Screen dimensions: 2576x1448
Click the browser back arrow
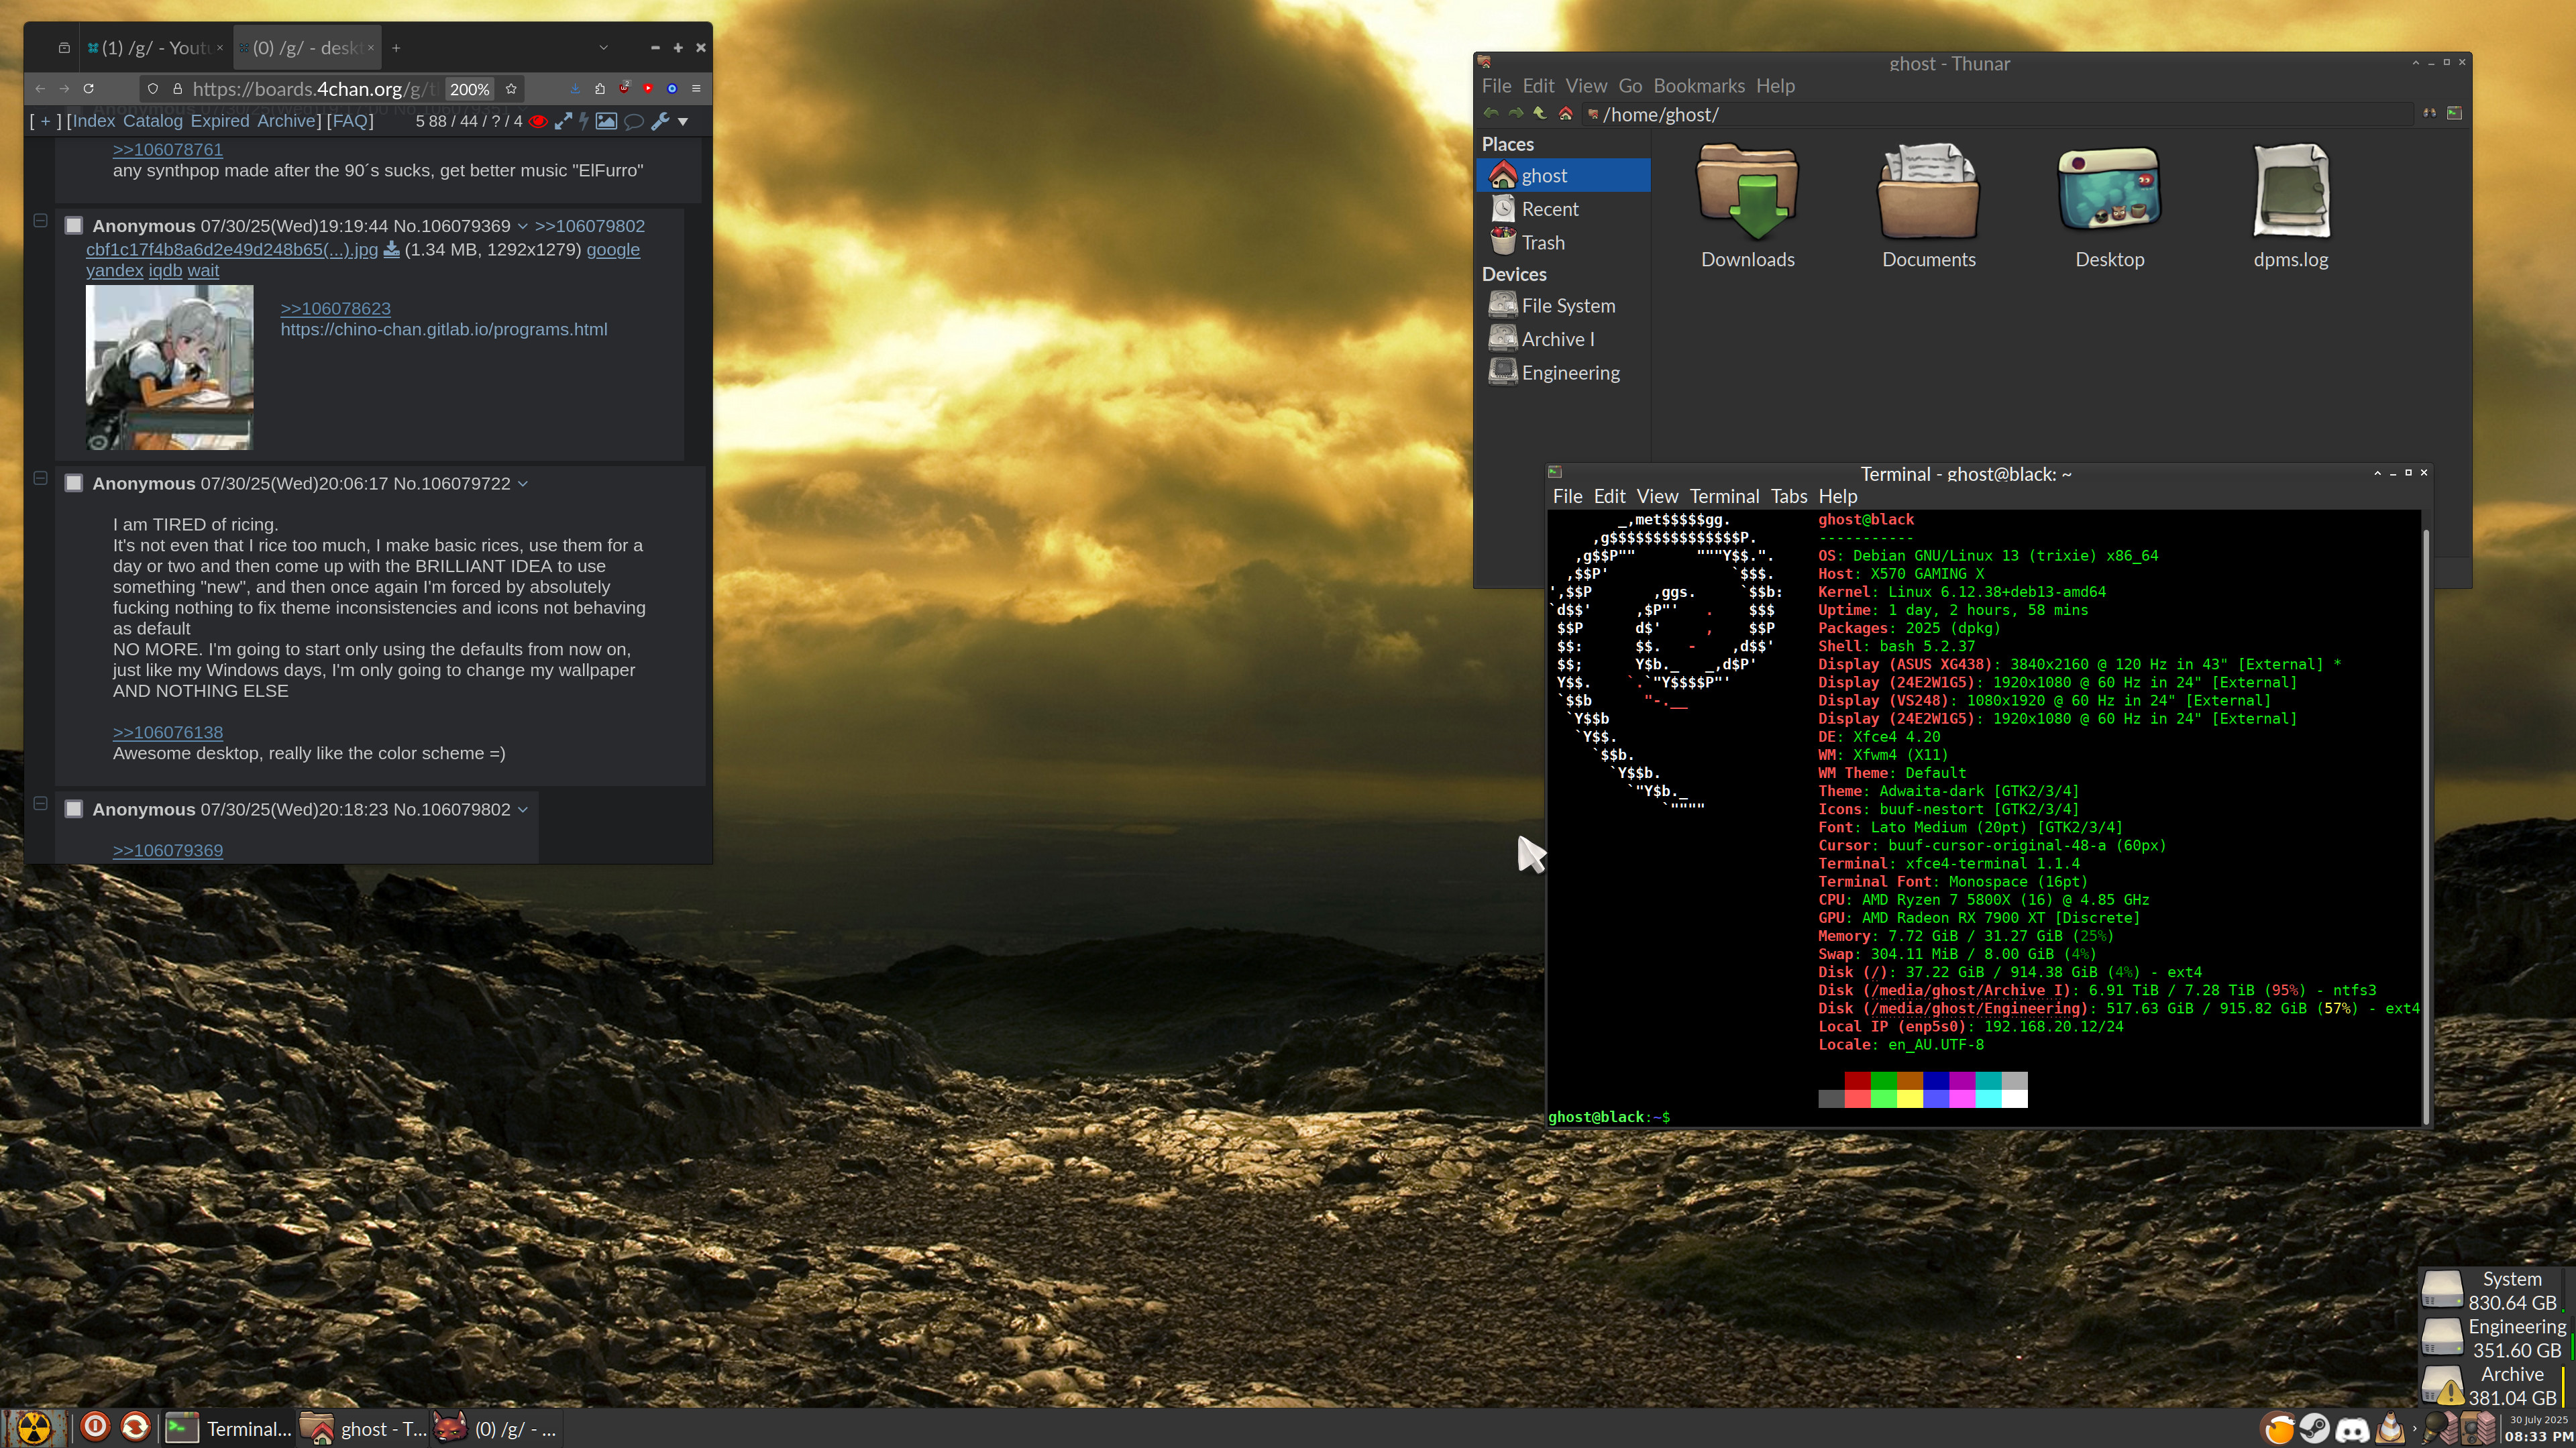tap(40, 88)
